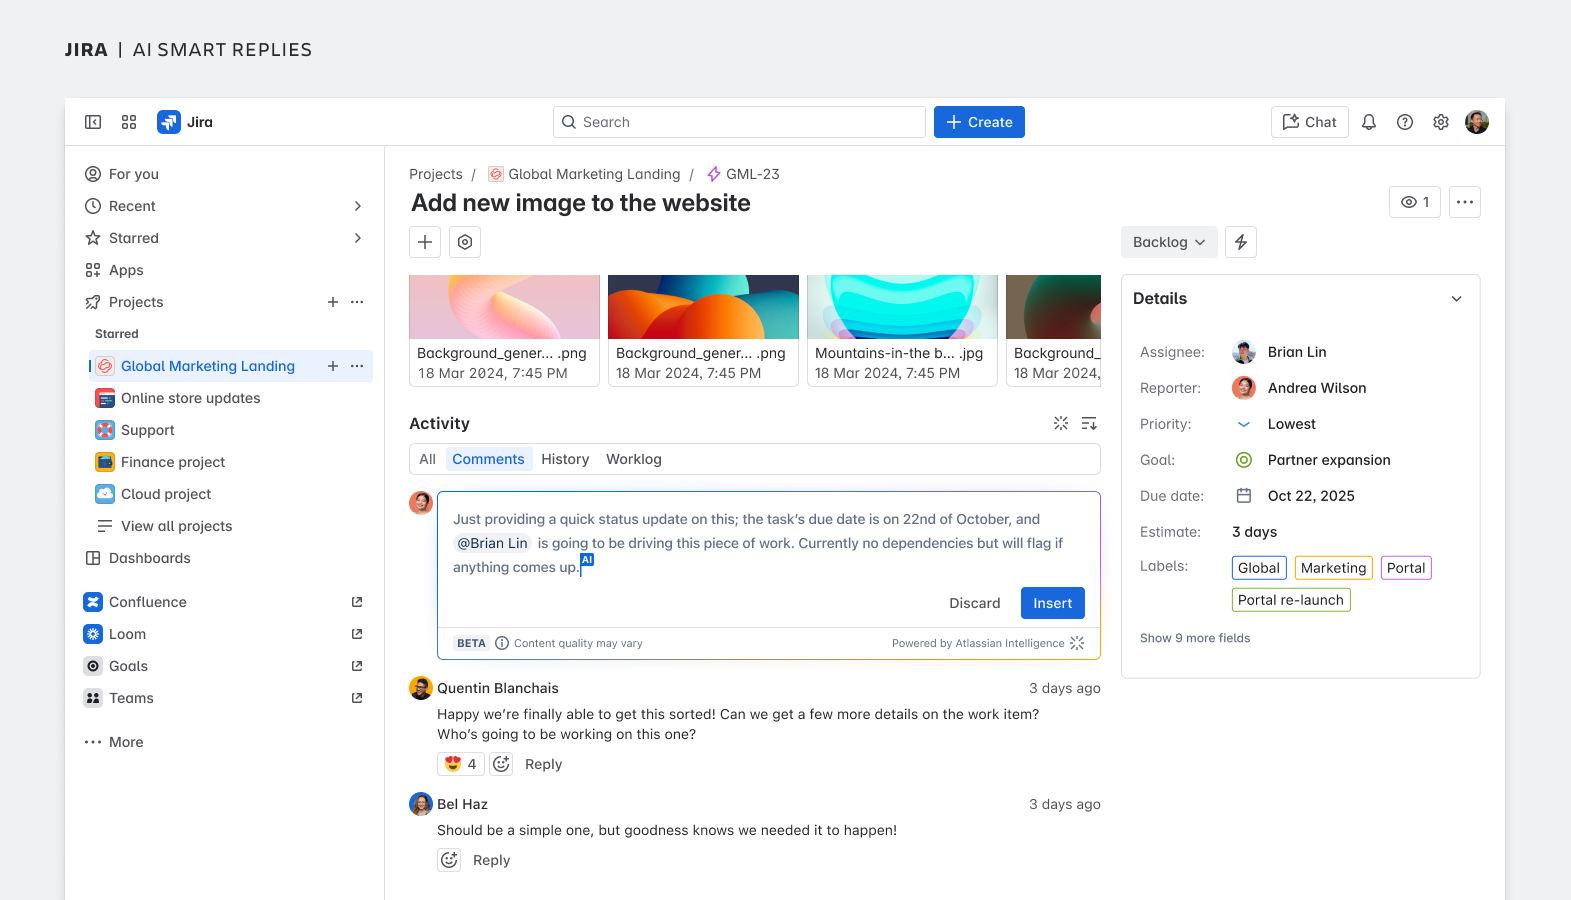This screenshot has height=900, width=1571.
Task: Open Confluence external link icon
Action: [x=357, y=602]
